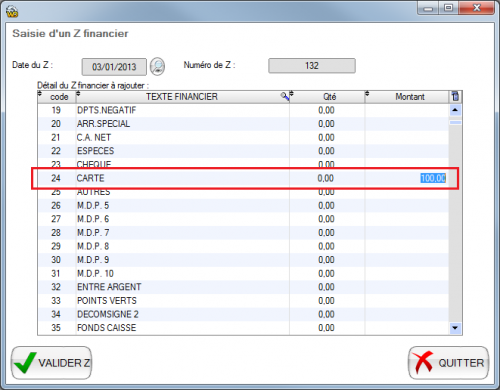The width and height of the screenshot is (500, 390).
Task: Edit the CARTE Montant cell 100,00
Action: (x=433, y=178)
